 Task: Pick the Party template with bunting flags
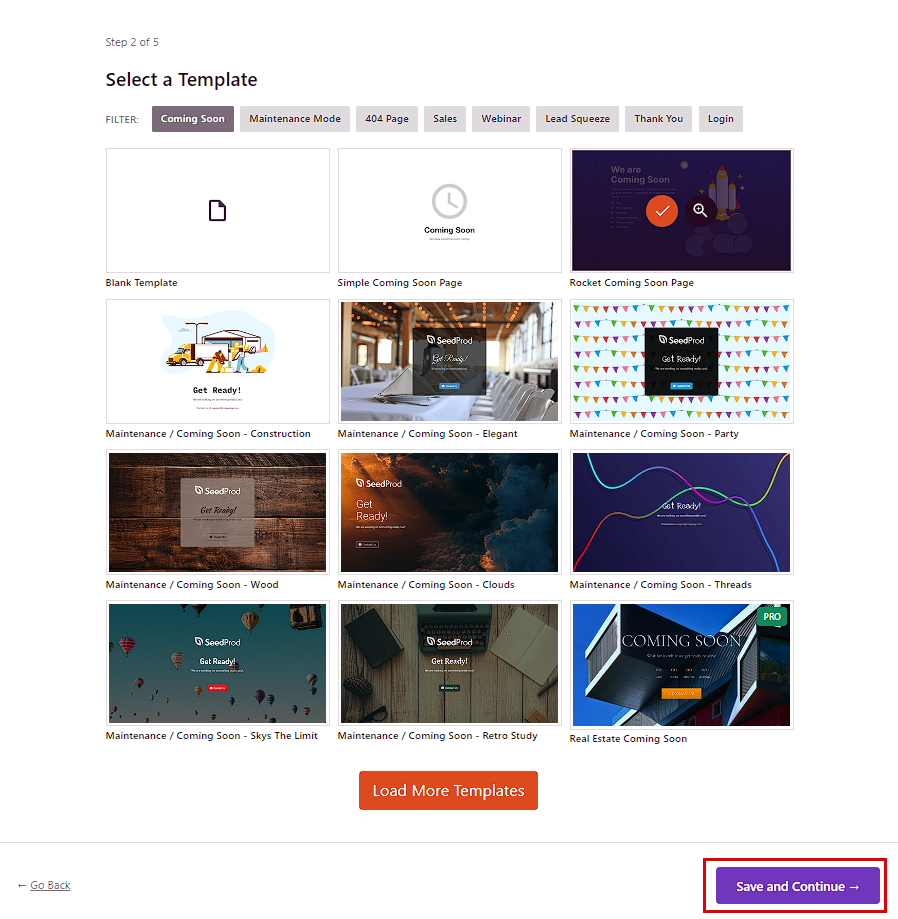(x=682, y=362)
